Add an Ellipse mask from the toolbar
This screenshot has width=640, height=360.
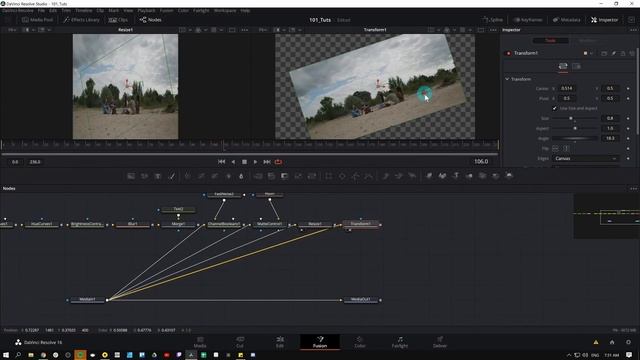[x=342, y=176]
